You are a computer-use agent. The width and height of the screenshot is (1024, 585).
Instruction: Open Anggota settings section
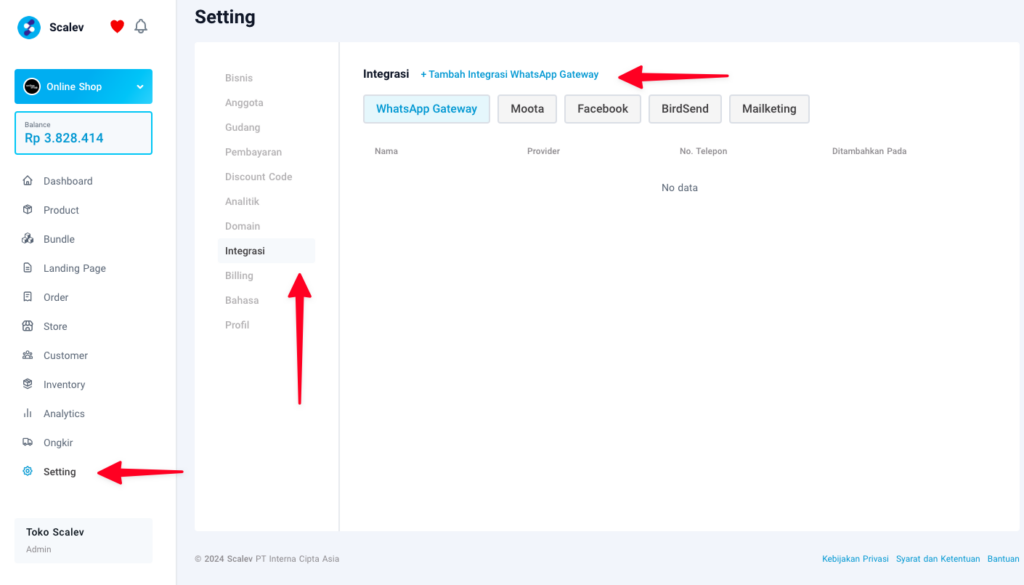tap(244, 103)
